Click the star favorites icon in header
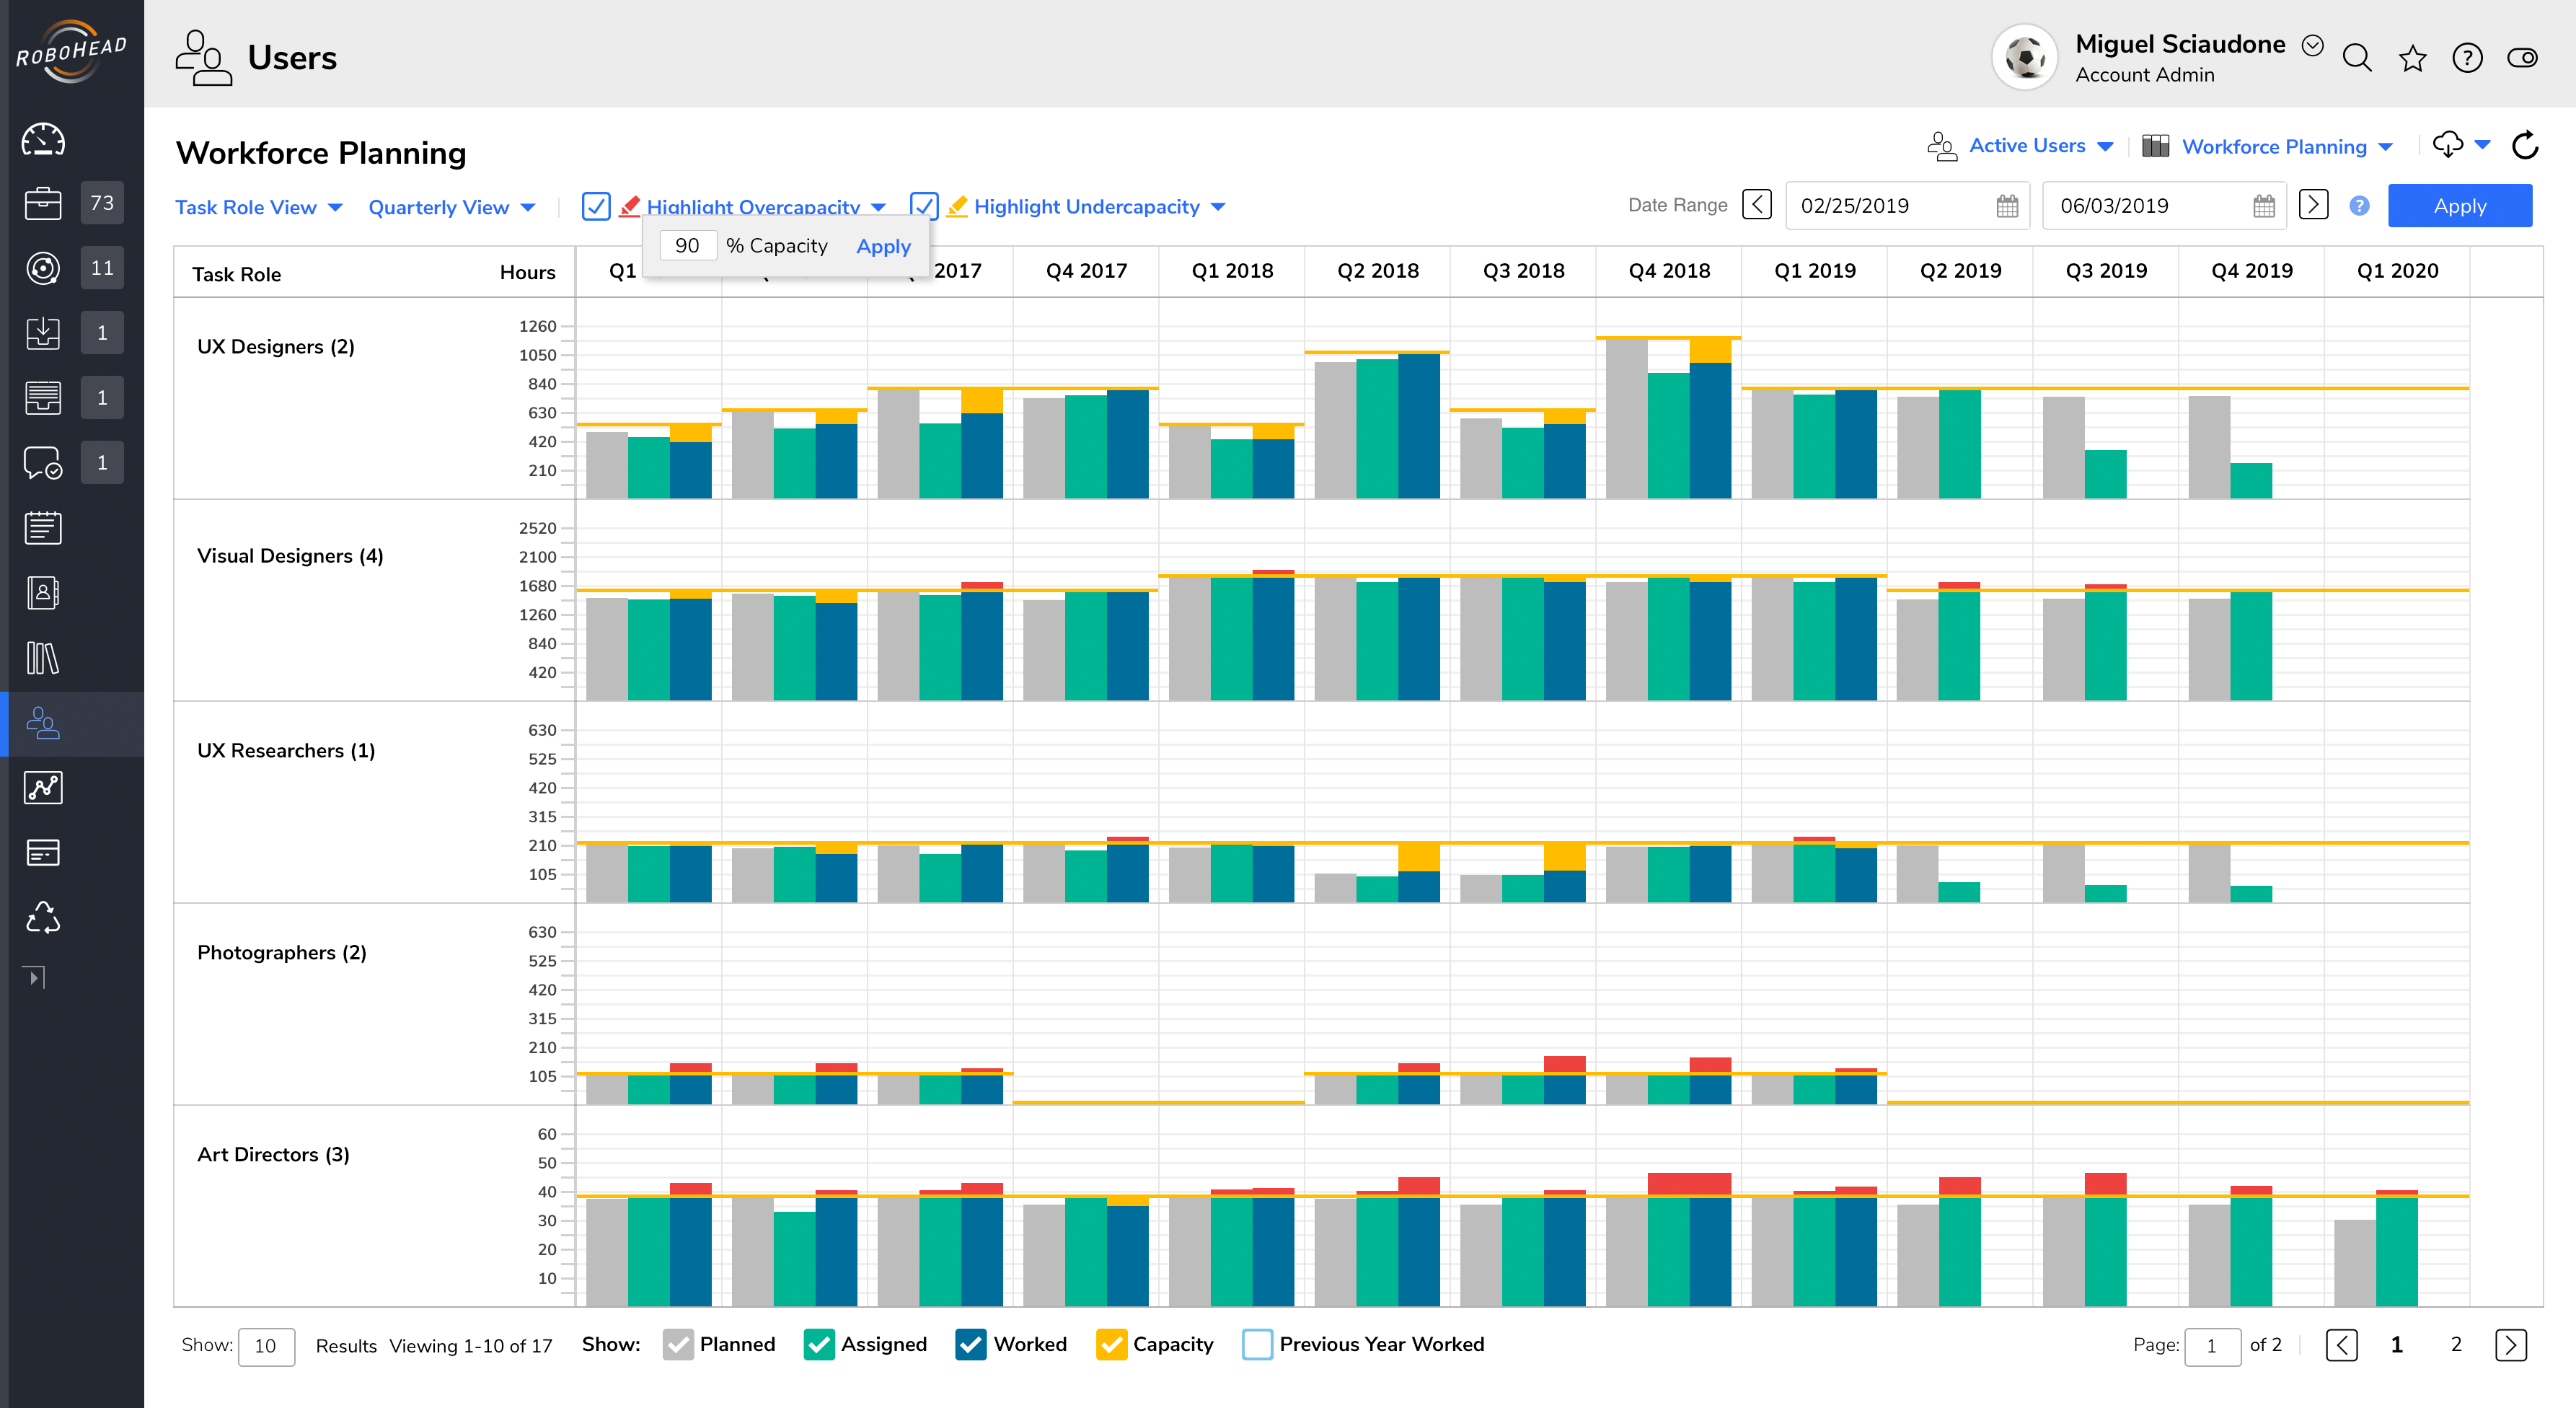This screenshot has height=1408, width=2576. pos(2412,59)
